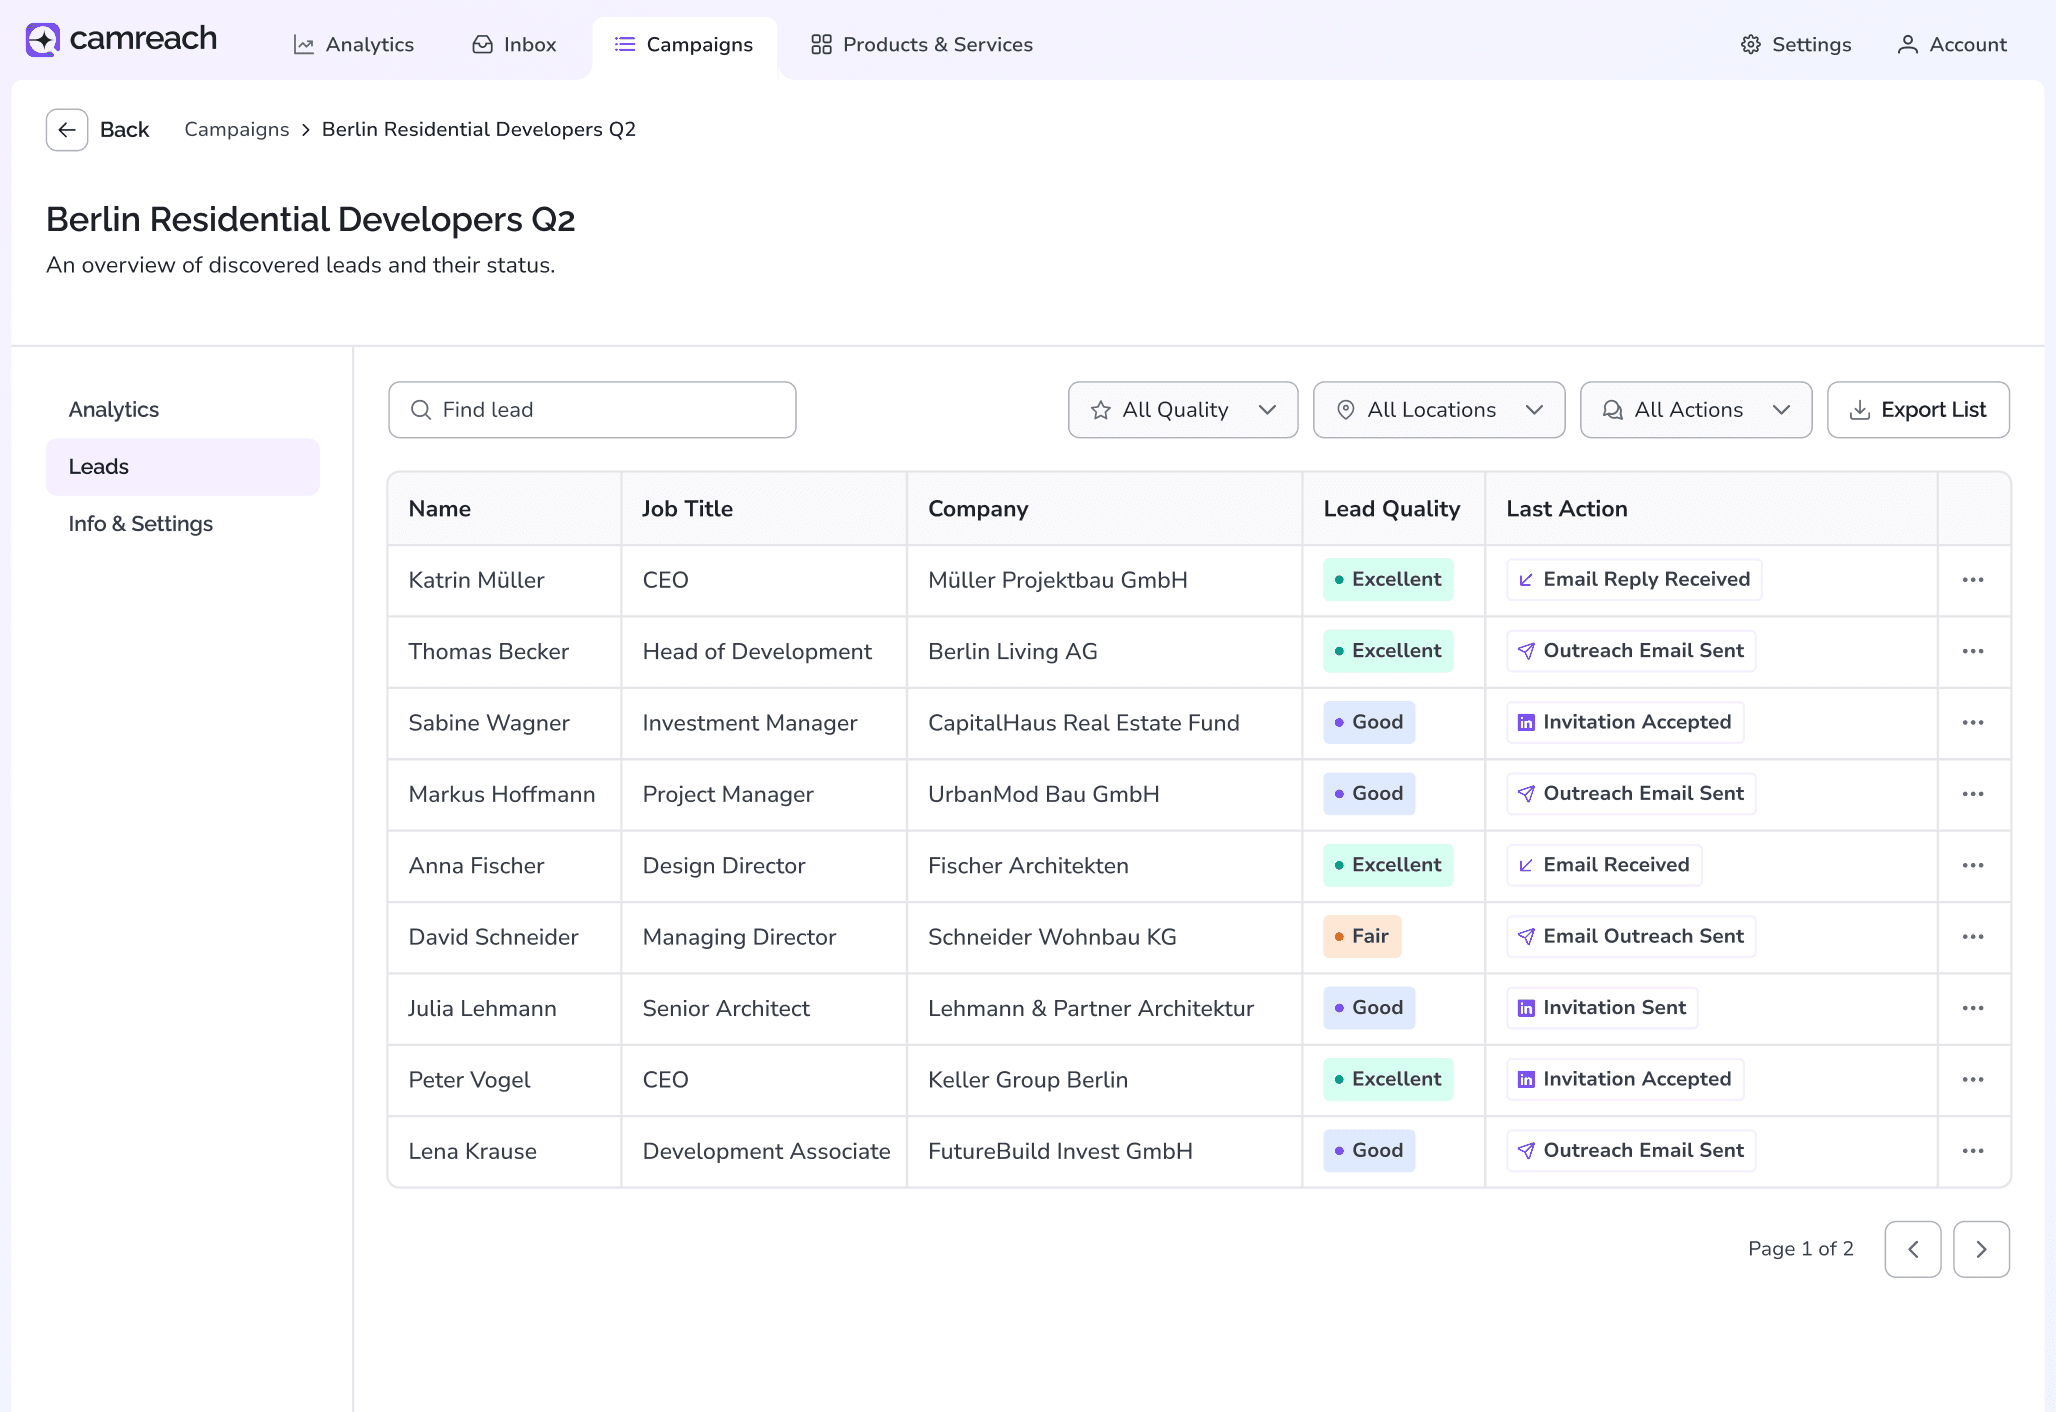This screenshot has height=1412, width=2056.
Task: Open Products & Services tab
Action: [x=921, y=45]
